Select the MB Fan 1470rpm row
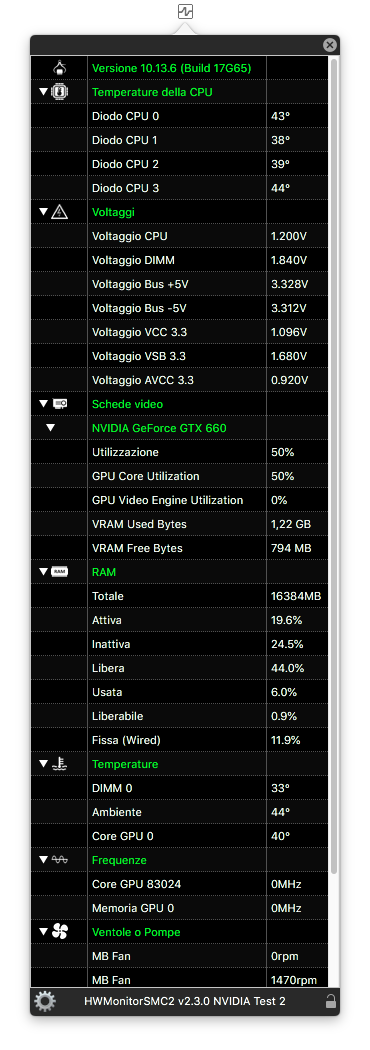The image size is (370, 1050). (180, 979)
